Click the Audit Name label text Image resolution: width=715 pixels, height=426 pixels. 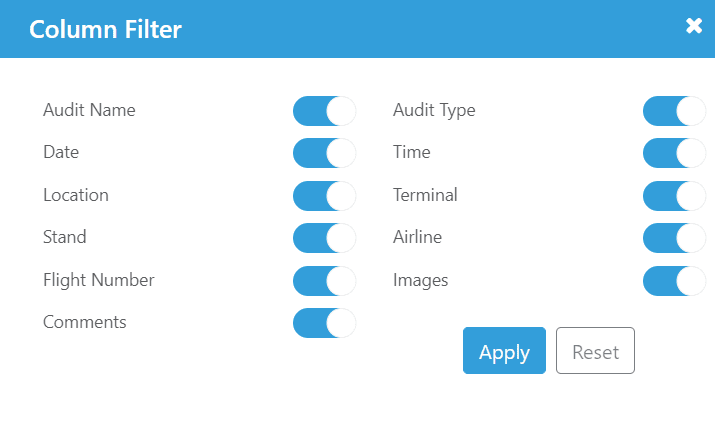[89, 110]
